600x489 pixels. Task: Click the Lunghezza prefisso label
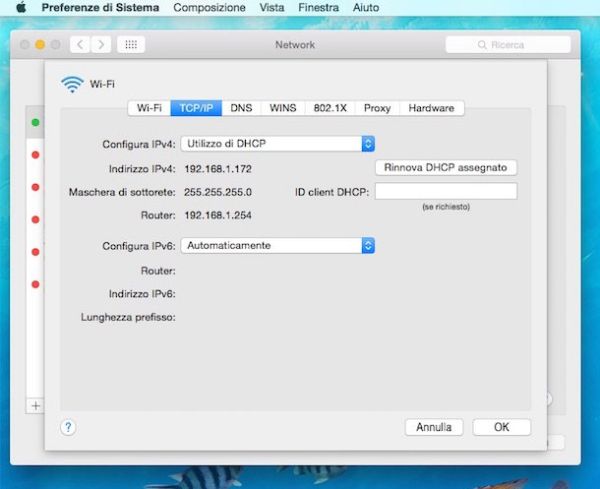tap(128, 317)
